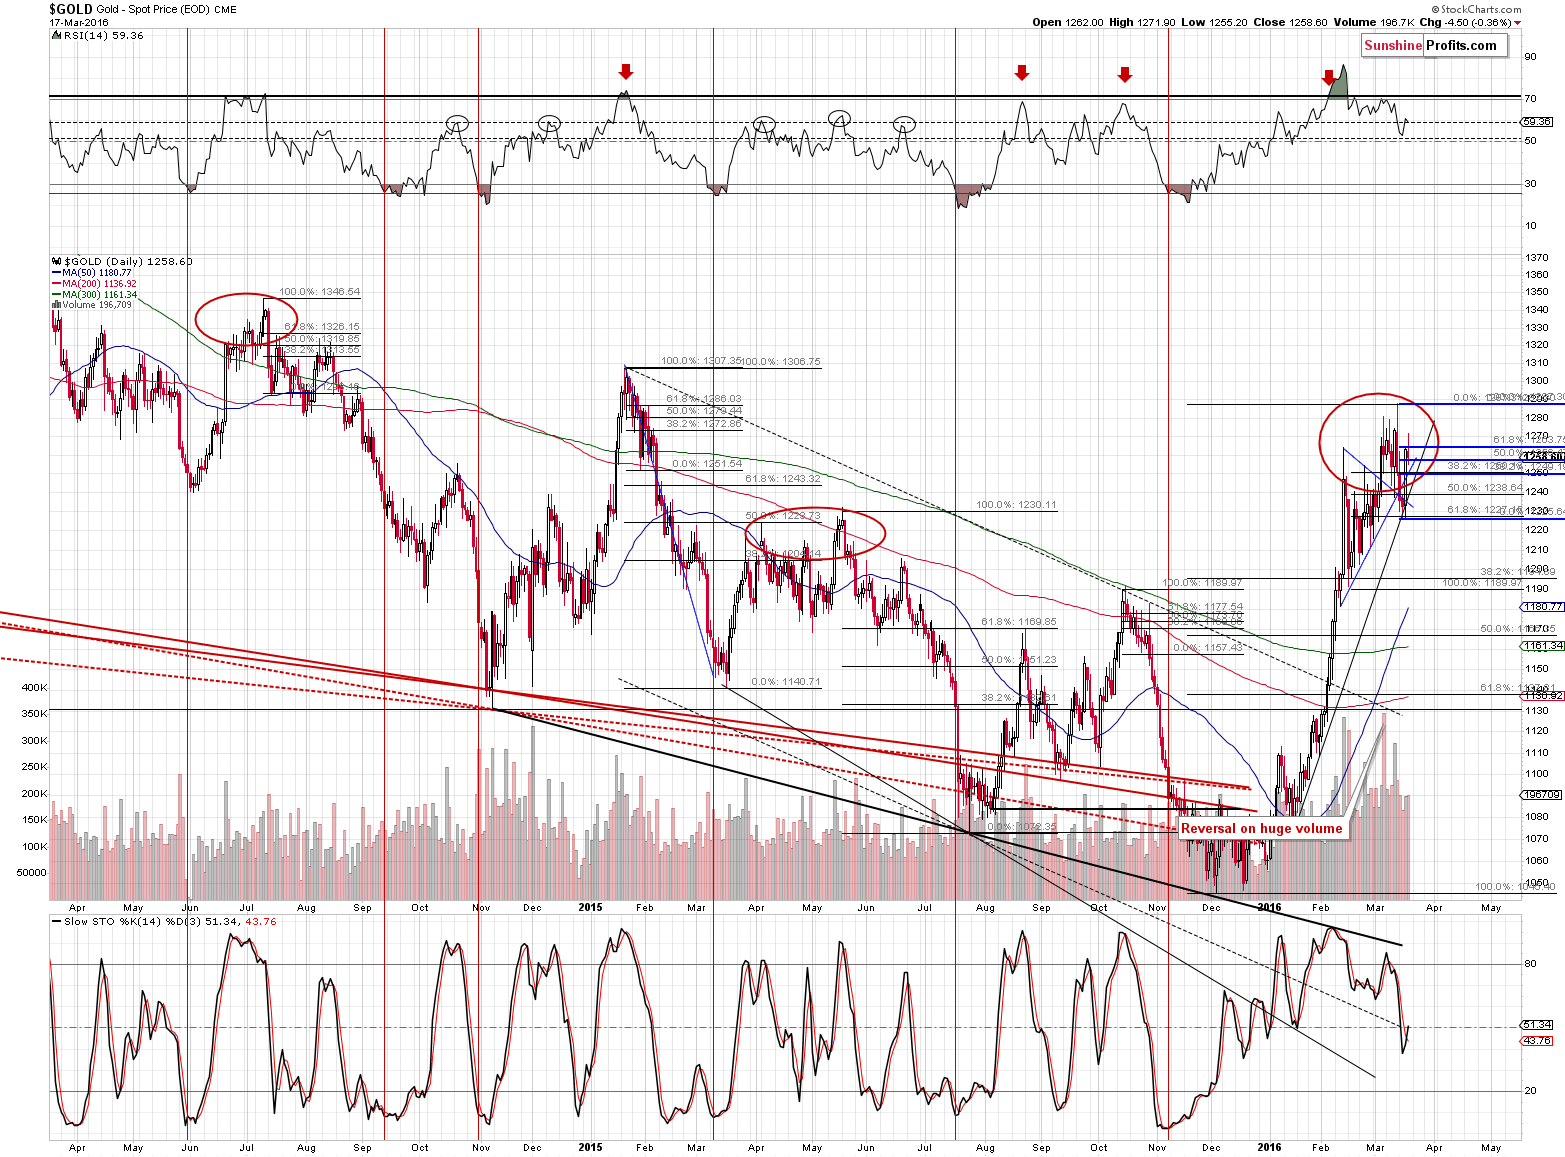Click the Fibonacci label 0.0%: 1251.54
Image resolution: width=1565 pixels, height=1157 pixels.
pyautogui.click(x=707, y=464)
